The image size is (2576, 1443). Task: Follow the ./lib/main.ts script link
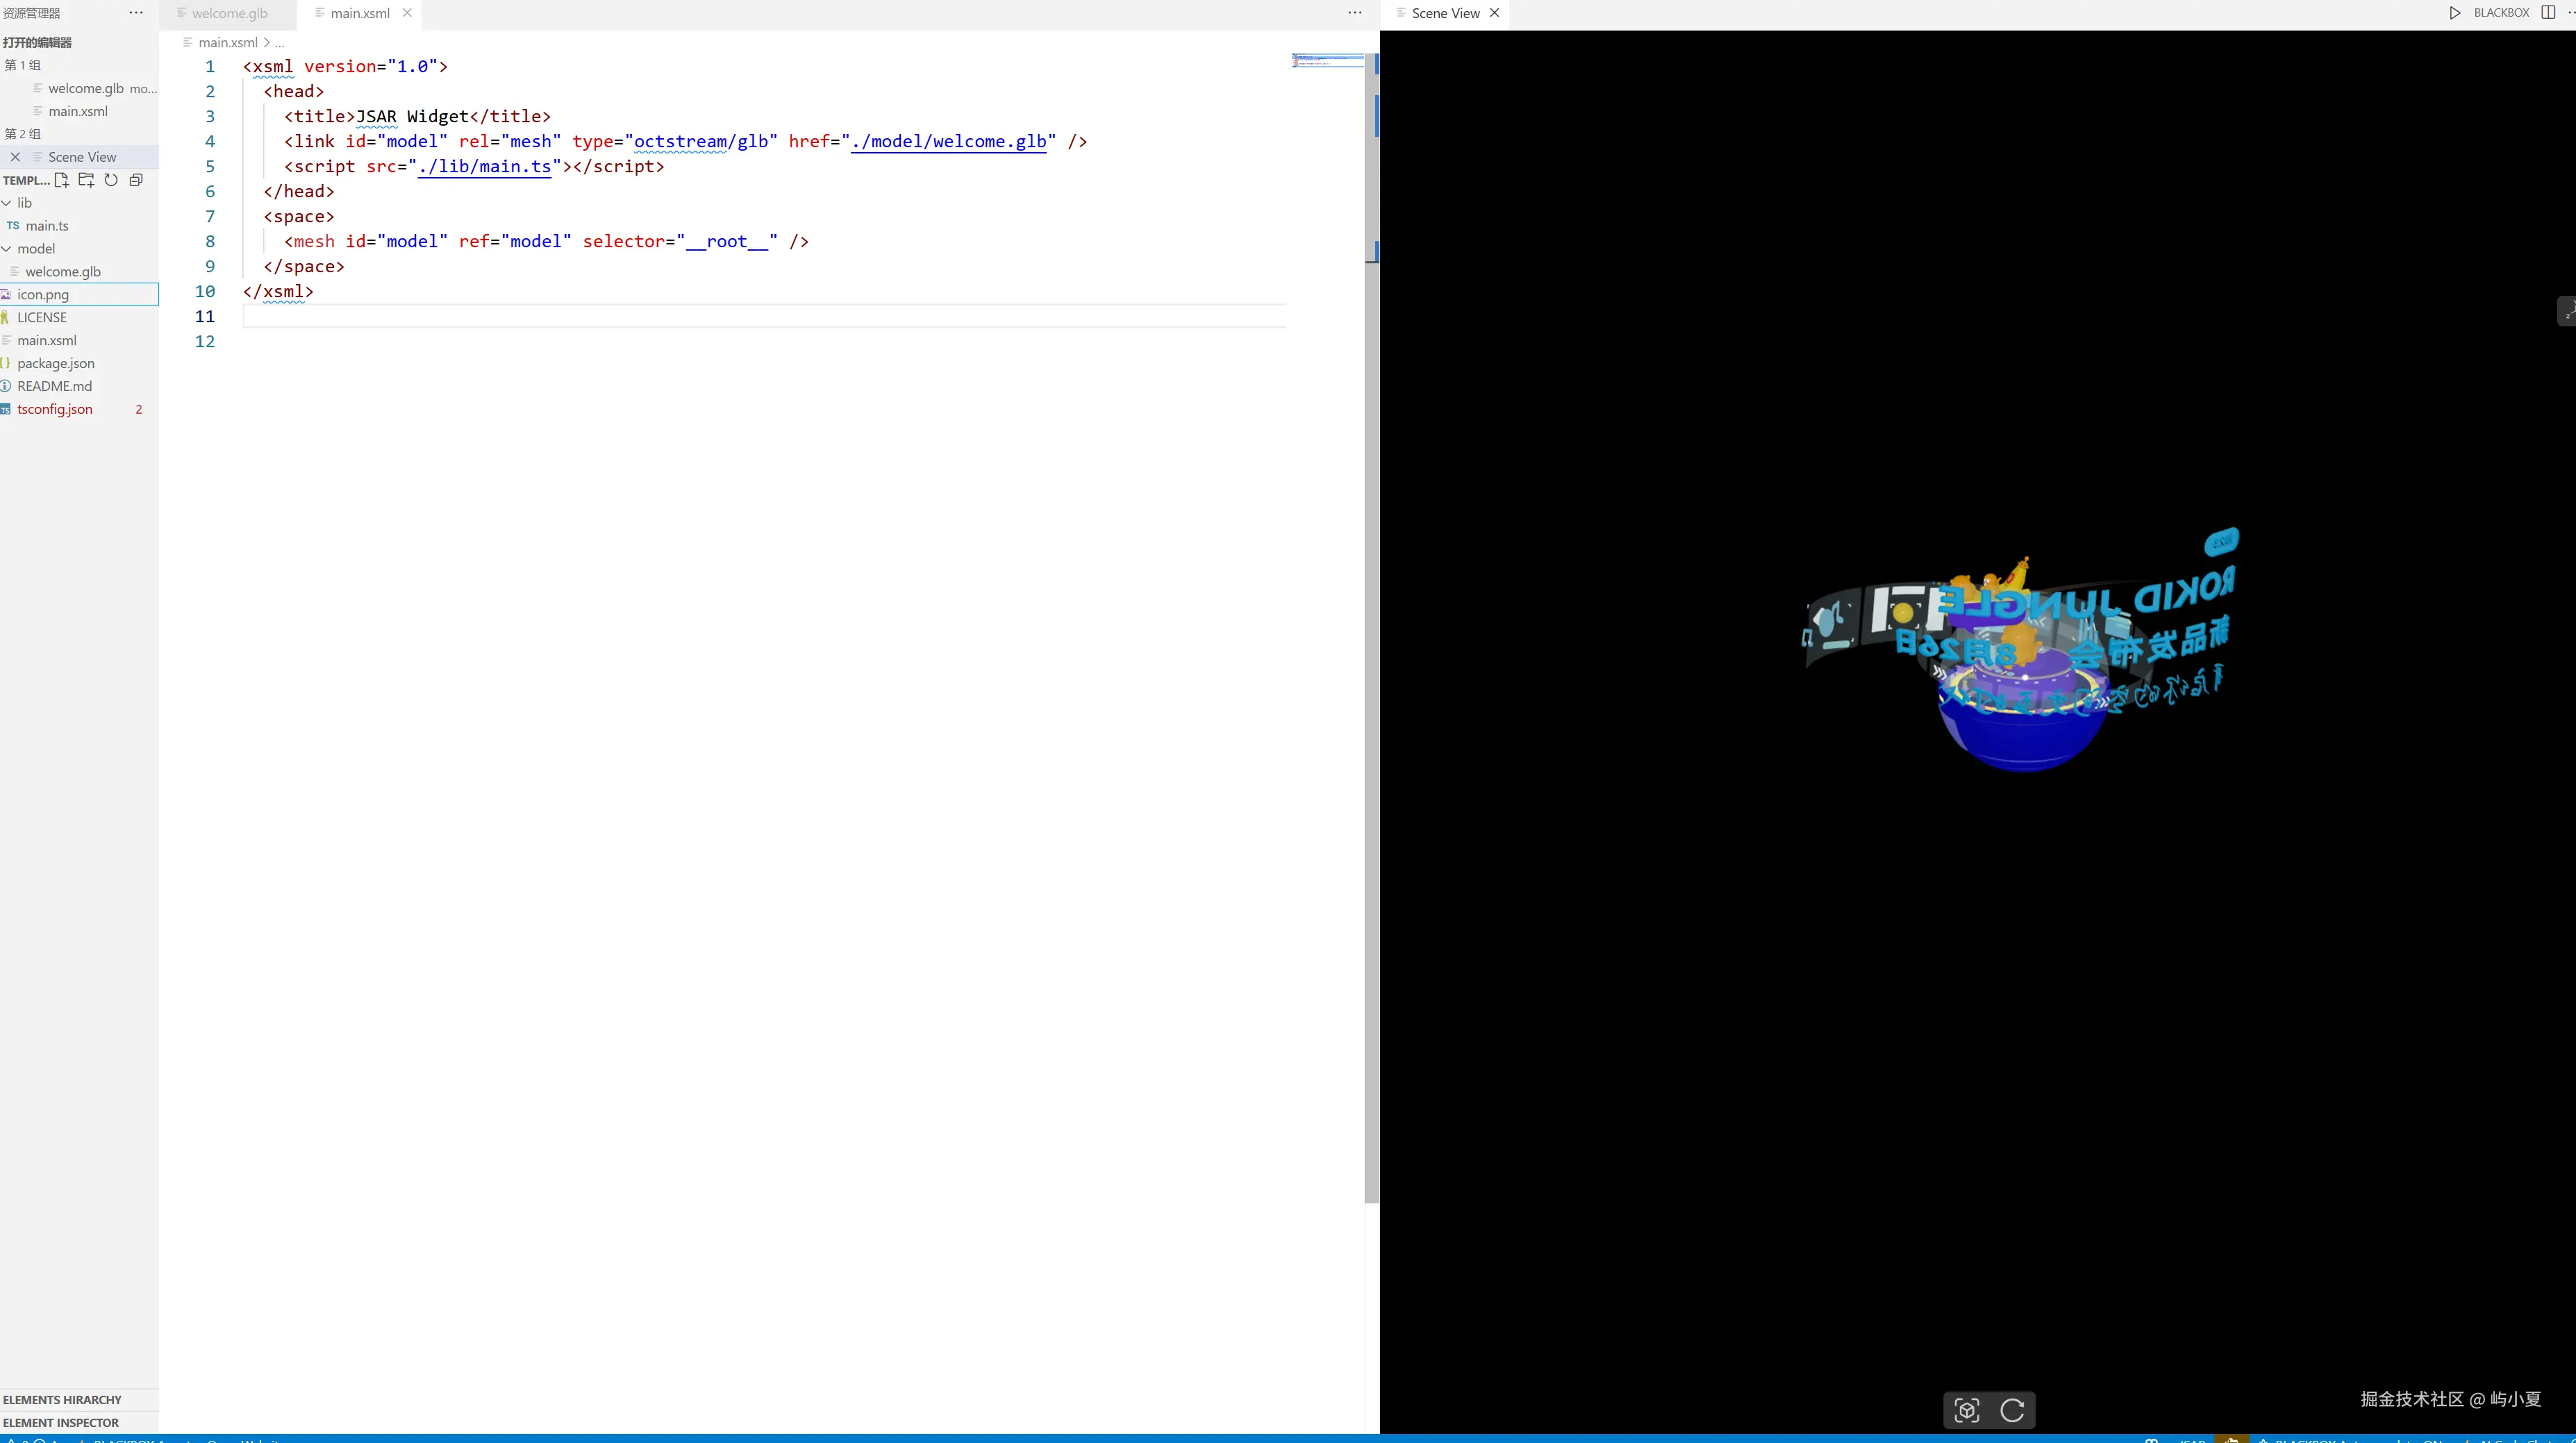[x=485, y=166]
